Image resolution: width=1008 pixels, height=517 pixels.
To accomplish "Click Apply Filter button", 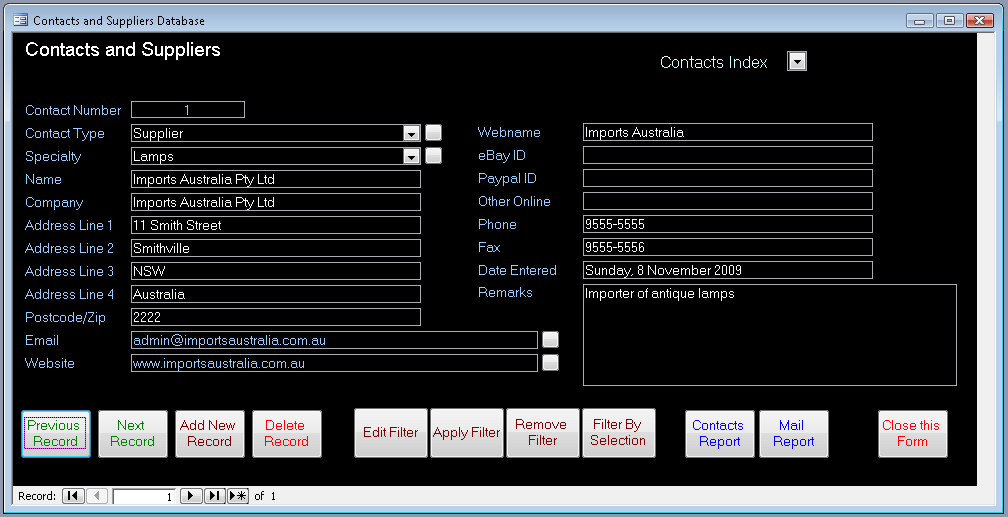I will (467, 433).
